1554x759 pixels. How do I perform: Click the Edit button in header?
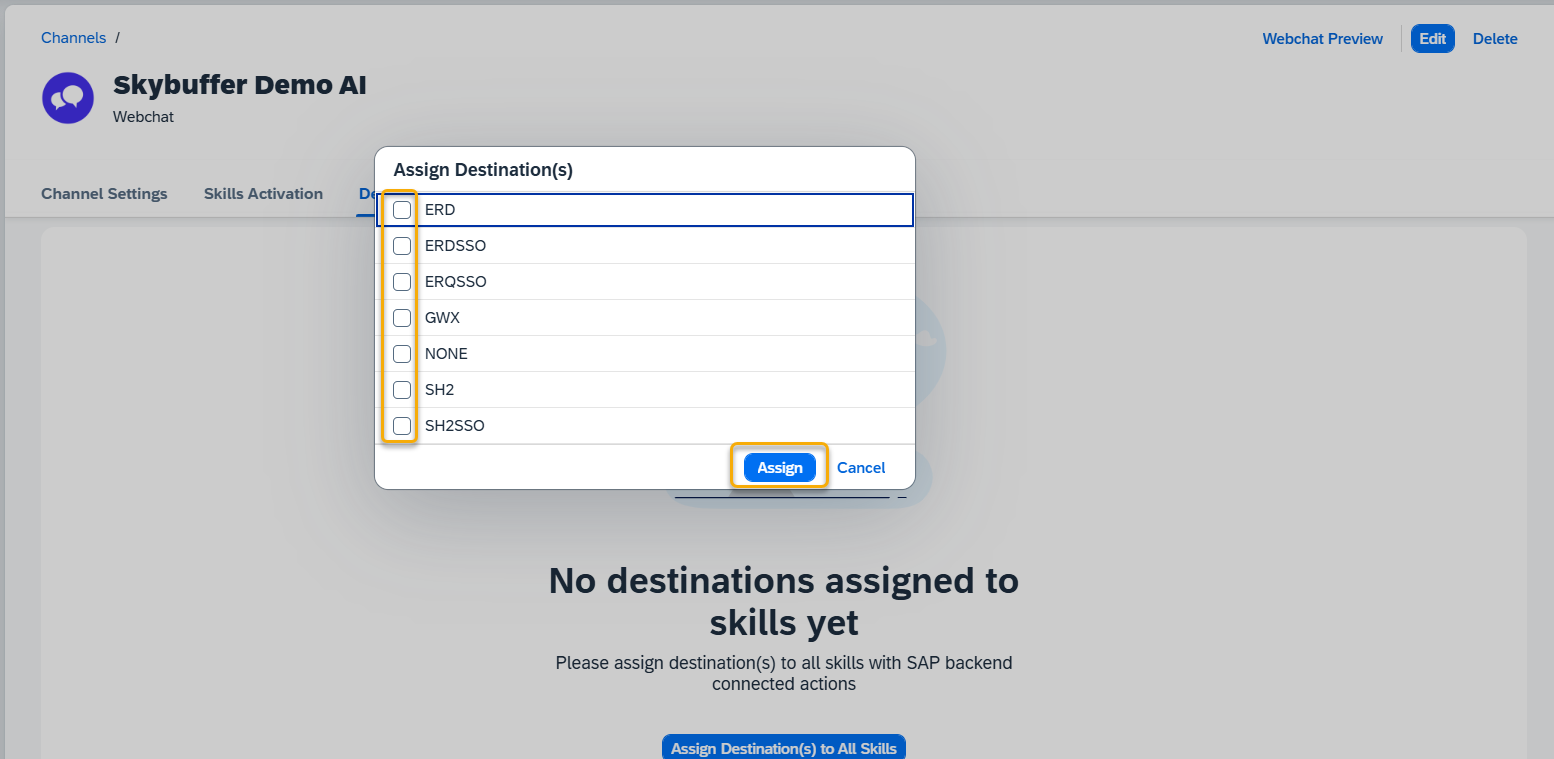[1433, 39]
